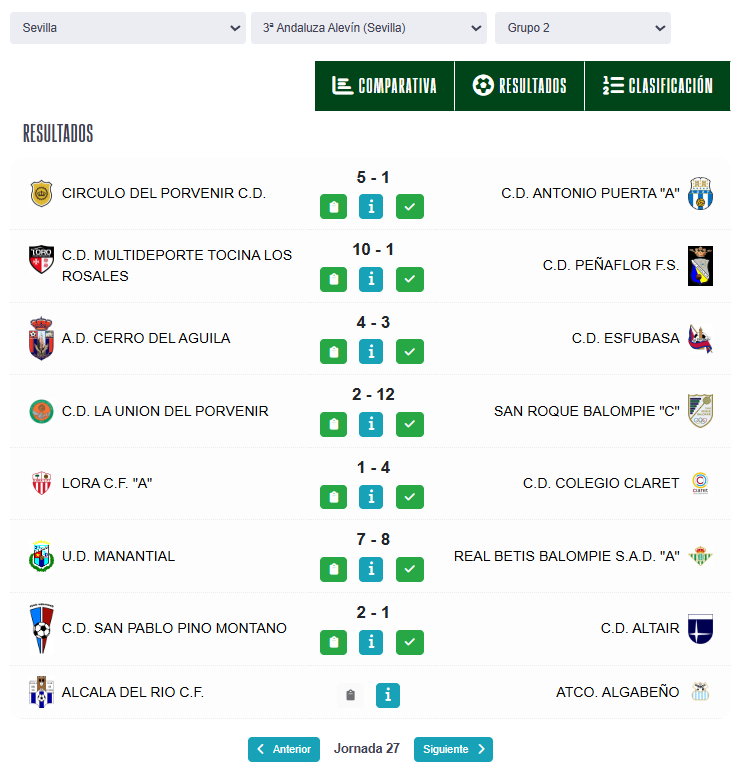Click C.D. Altair club crest
Screen dimensions: 739x771
point(700,629)
